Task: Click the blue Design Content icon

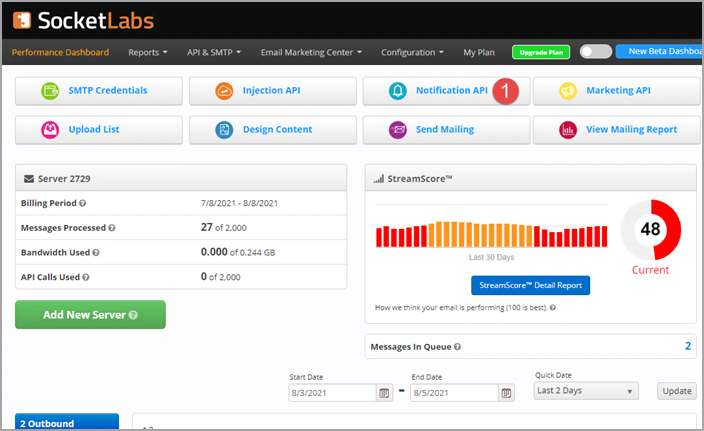Action: click(224, 130)
